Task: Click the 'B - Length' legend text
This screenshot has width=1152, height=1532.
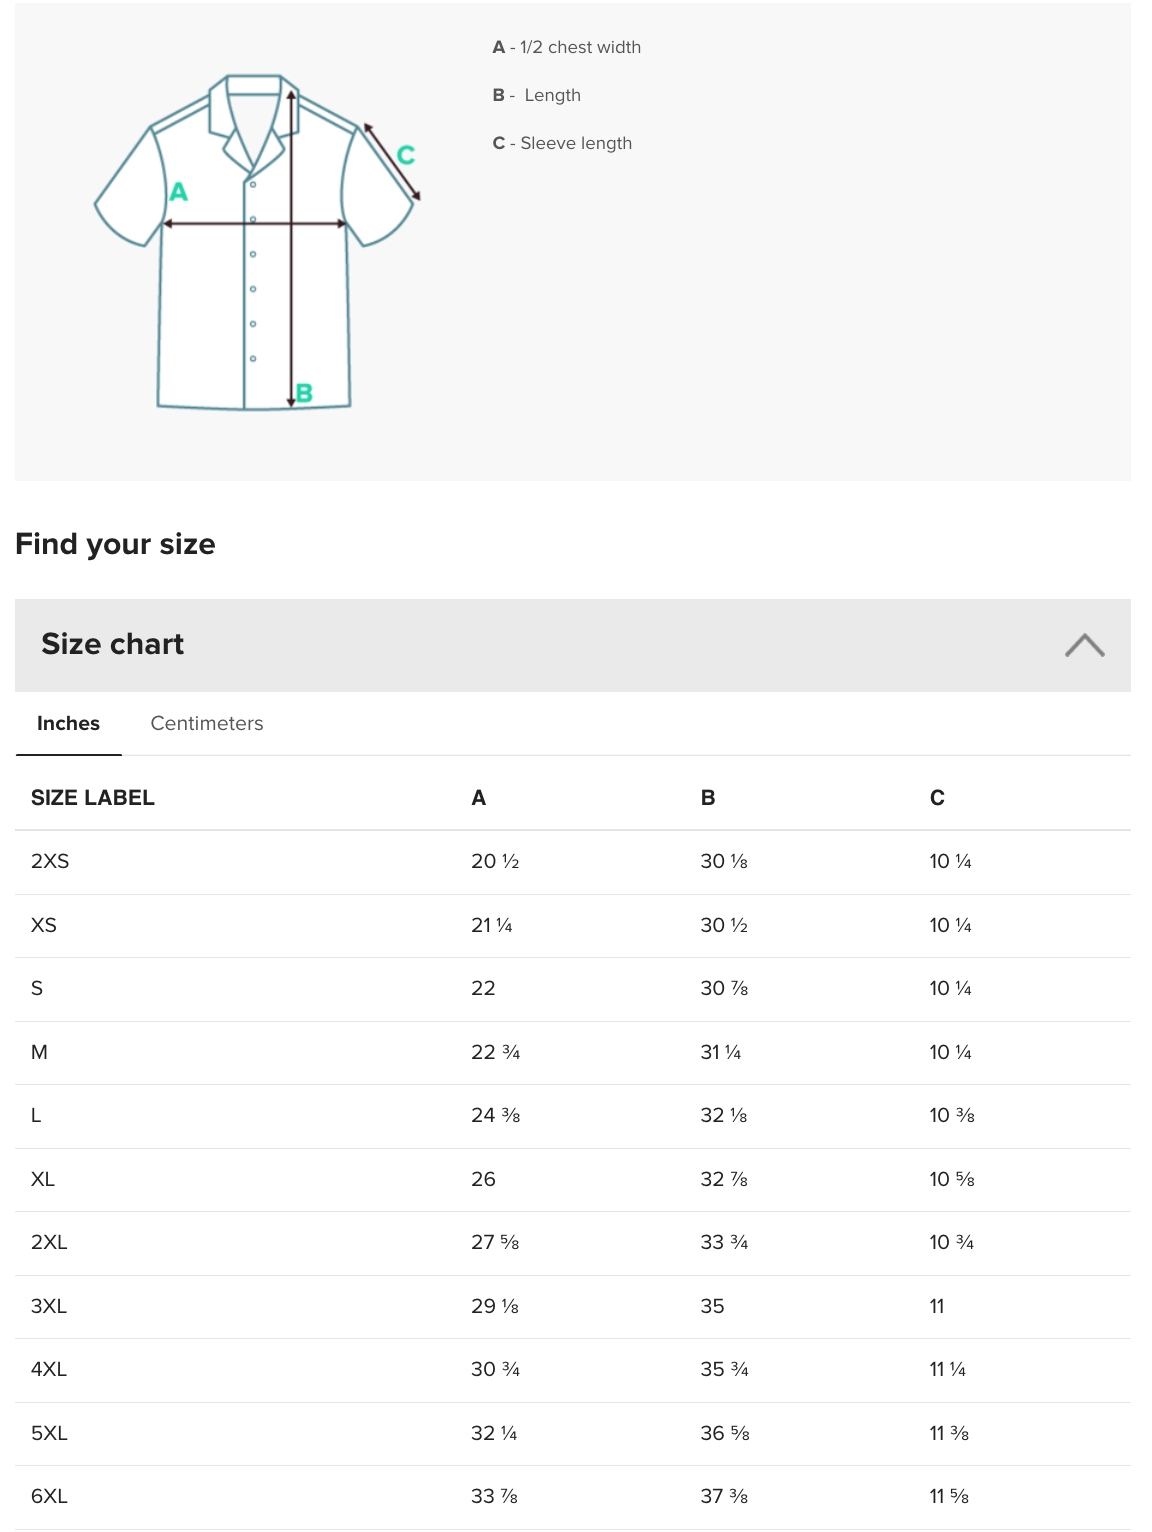Action: [537, 95]
